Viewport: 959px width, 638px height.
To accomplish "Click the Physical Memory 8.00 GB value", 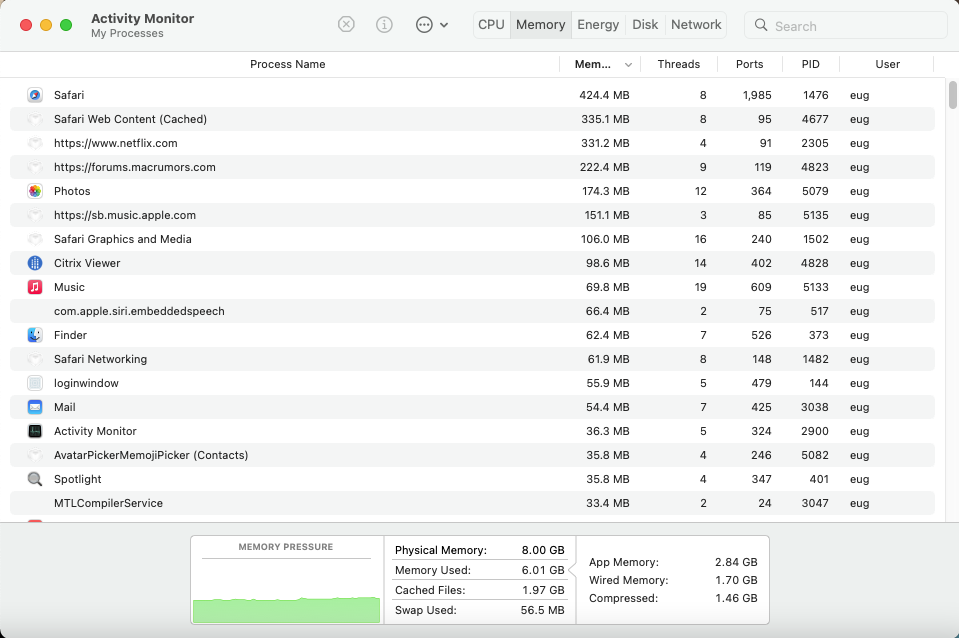I will pos(543,550).
